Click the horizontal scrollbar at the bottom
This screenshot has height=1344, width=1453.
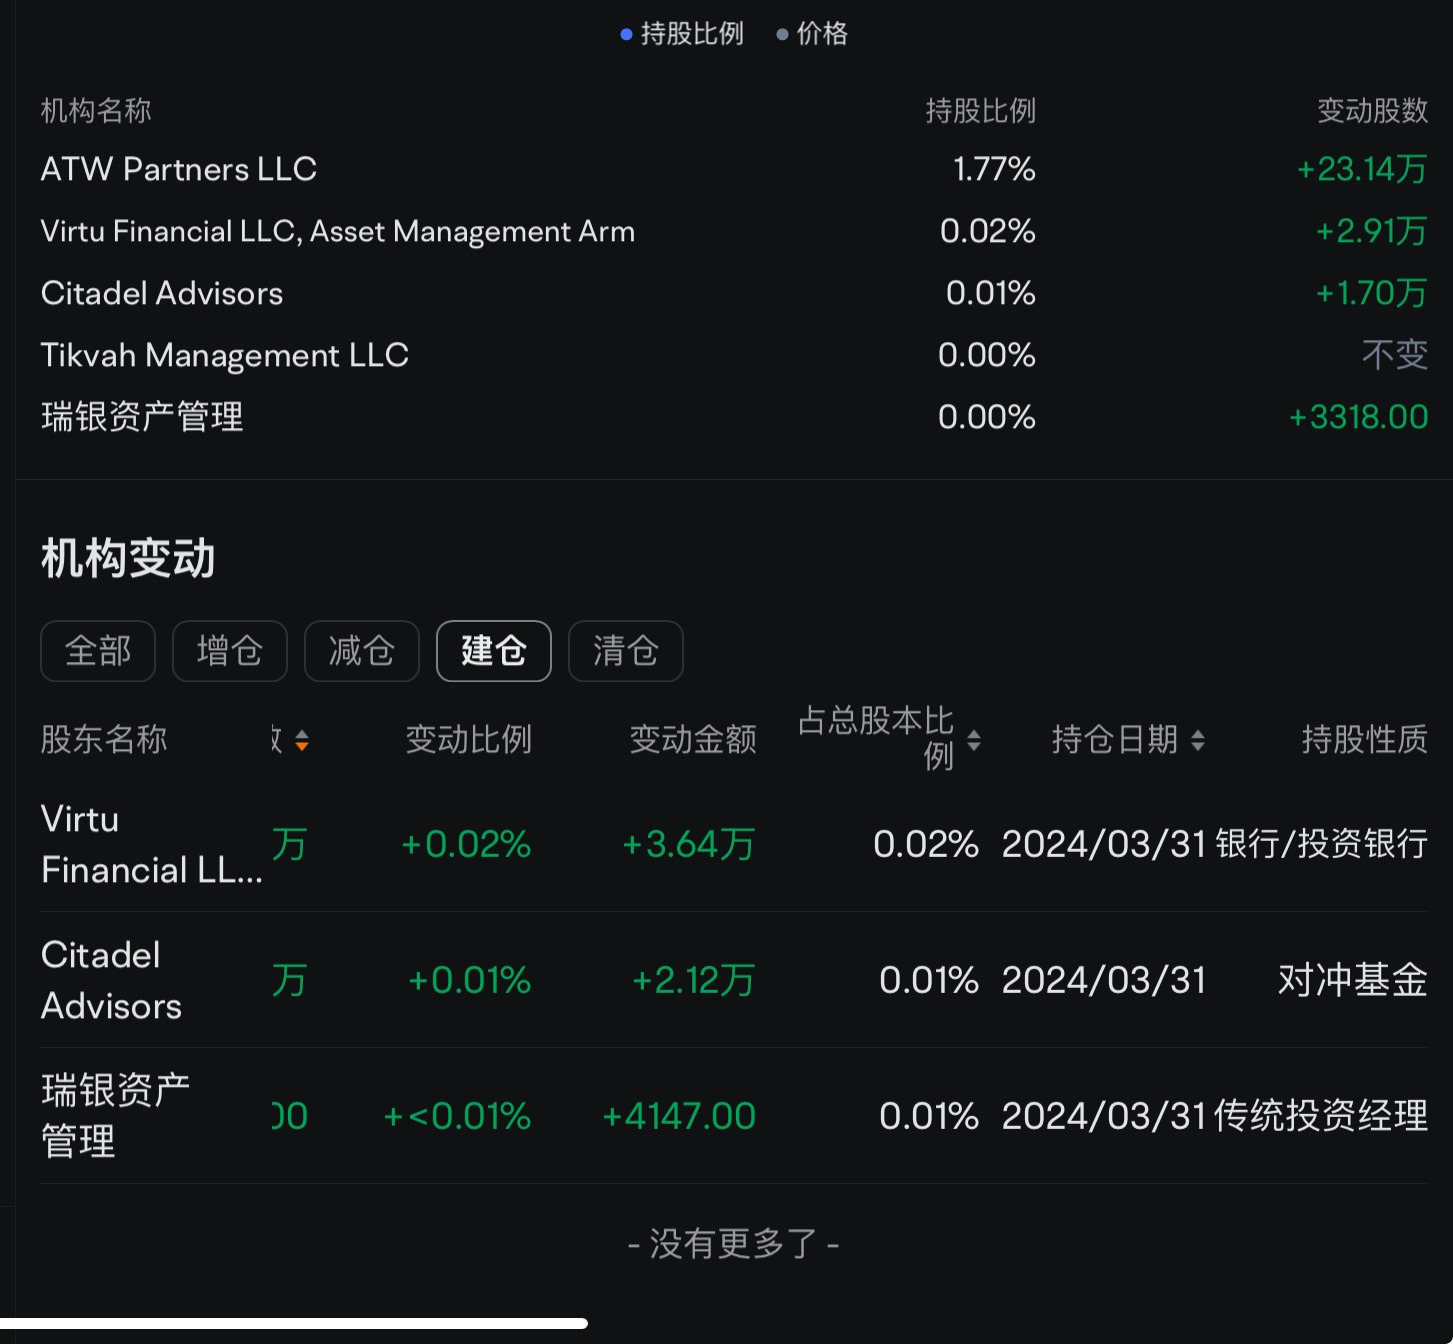pyautogui.click(x=294, y=1323)
